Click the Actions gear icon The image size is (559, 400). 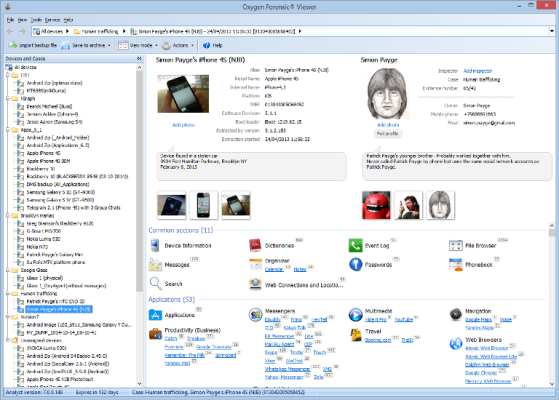pos(166,45)
